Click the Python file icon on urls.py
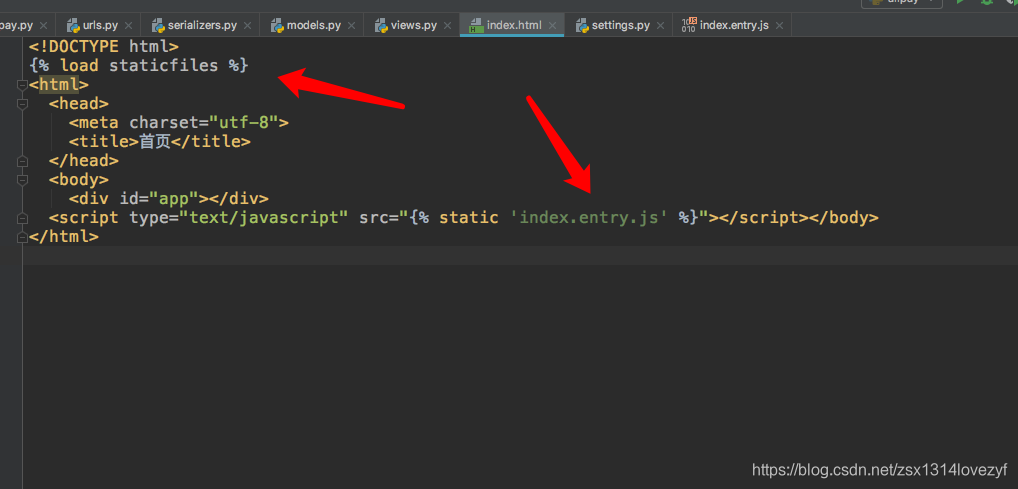The width and height of the screenshot is (1018, 489). click(x=73, y=26)
